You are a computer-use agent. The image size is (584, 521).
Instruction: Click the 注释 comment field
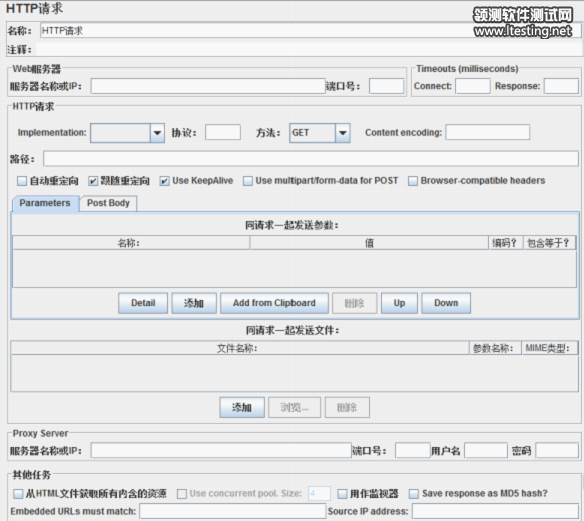308,50
